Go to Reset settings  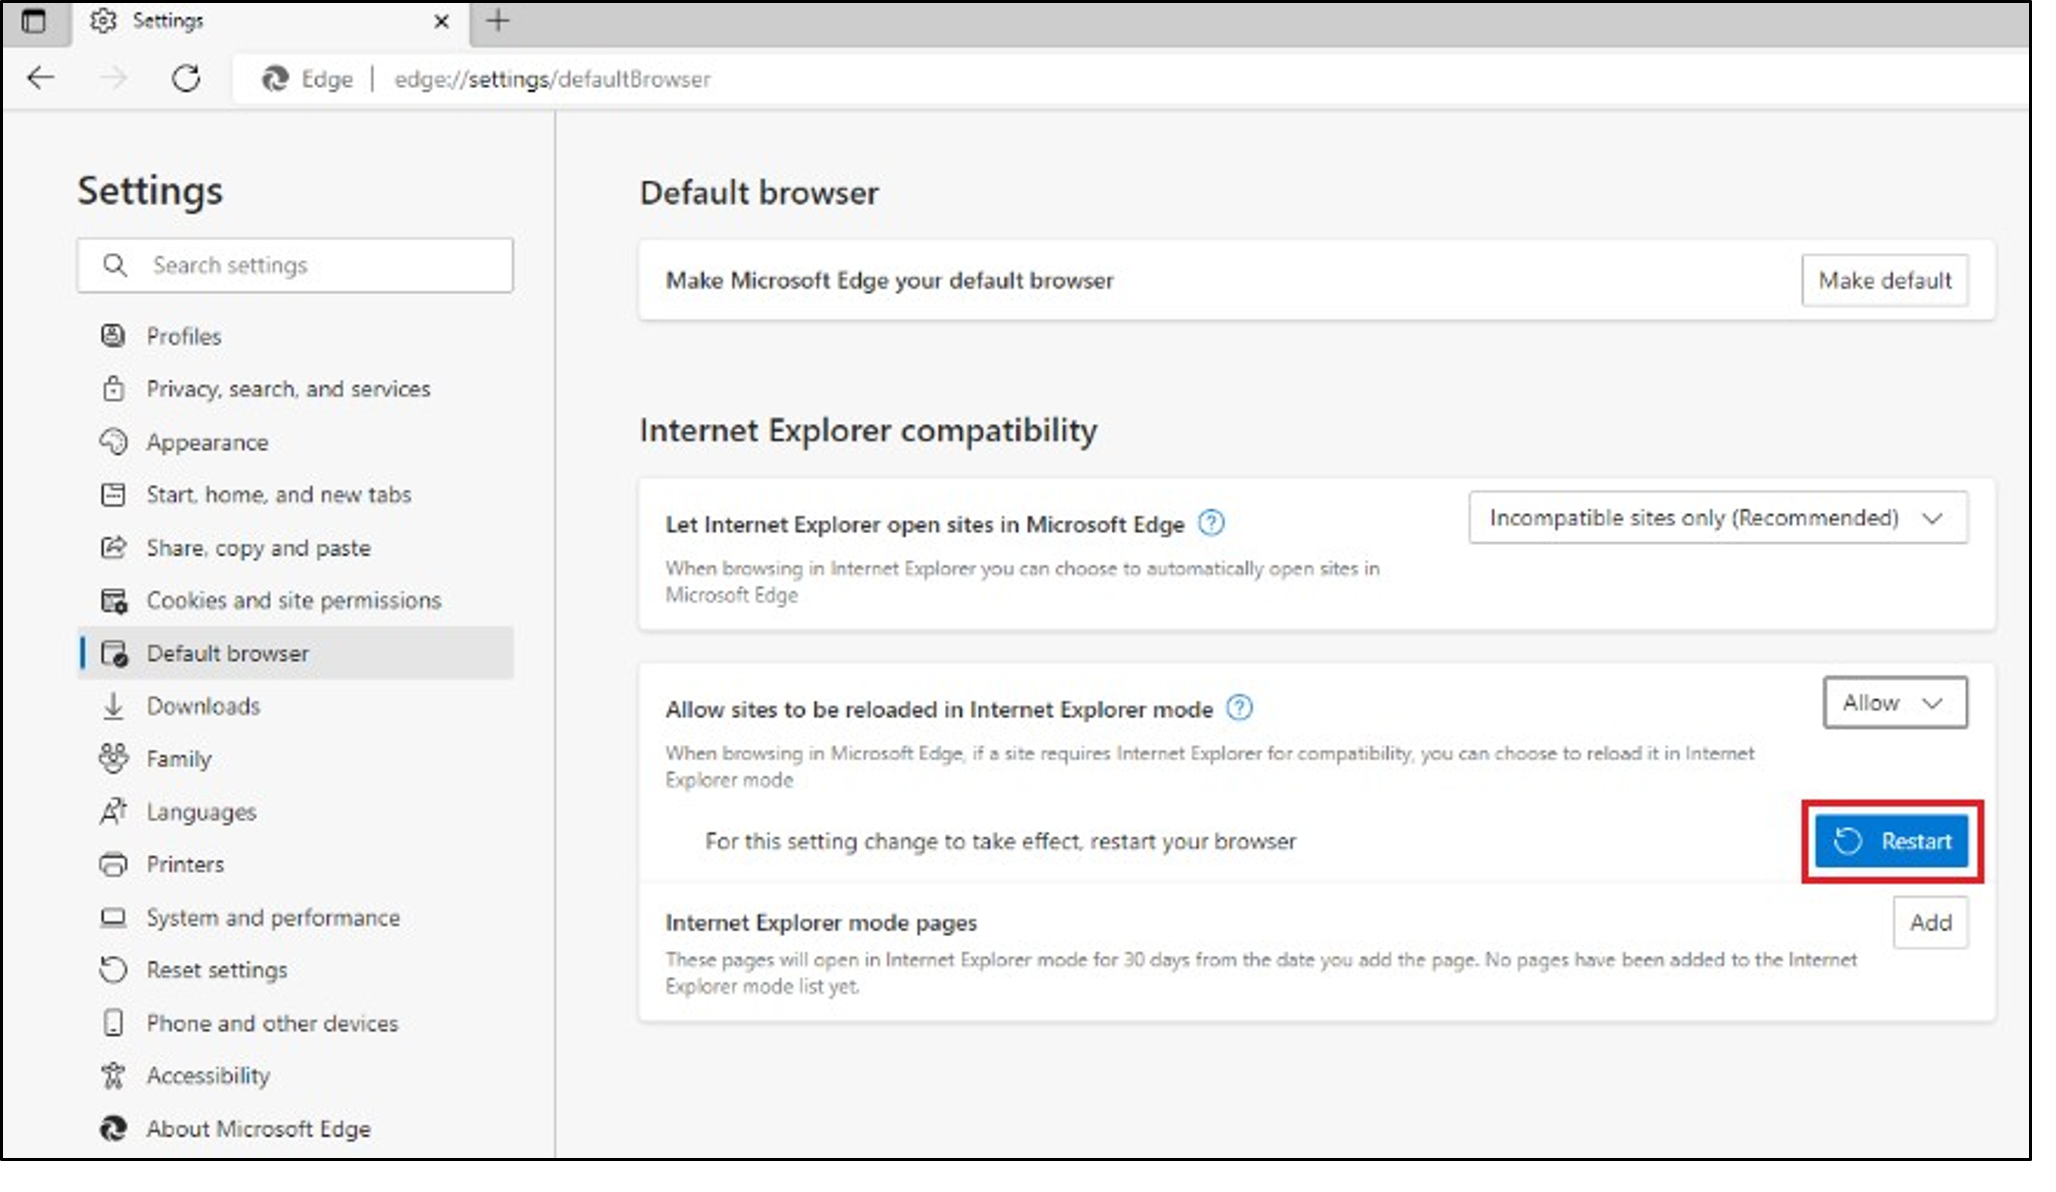[x=296, y=969]
